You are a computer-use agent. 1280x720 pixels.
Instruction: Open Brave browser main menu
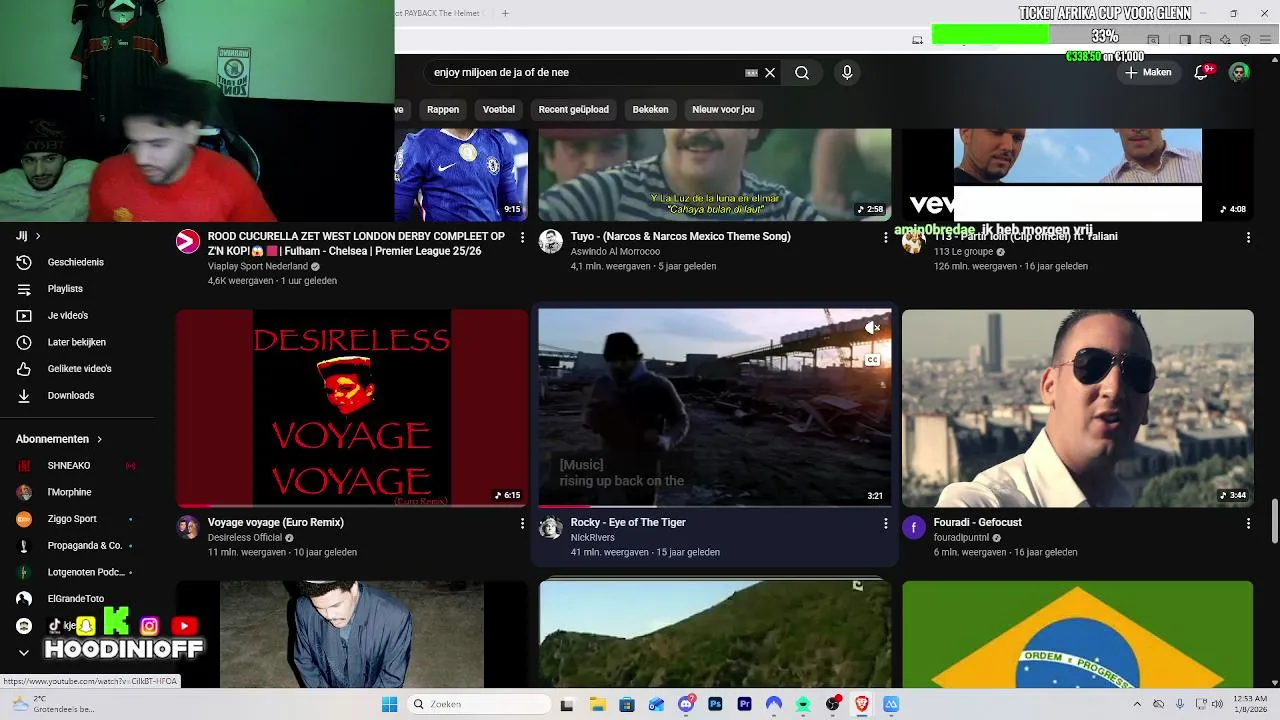[x=1264, y=40]
